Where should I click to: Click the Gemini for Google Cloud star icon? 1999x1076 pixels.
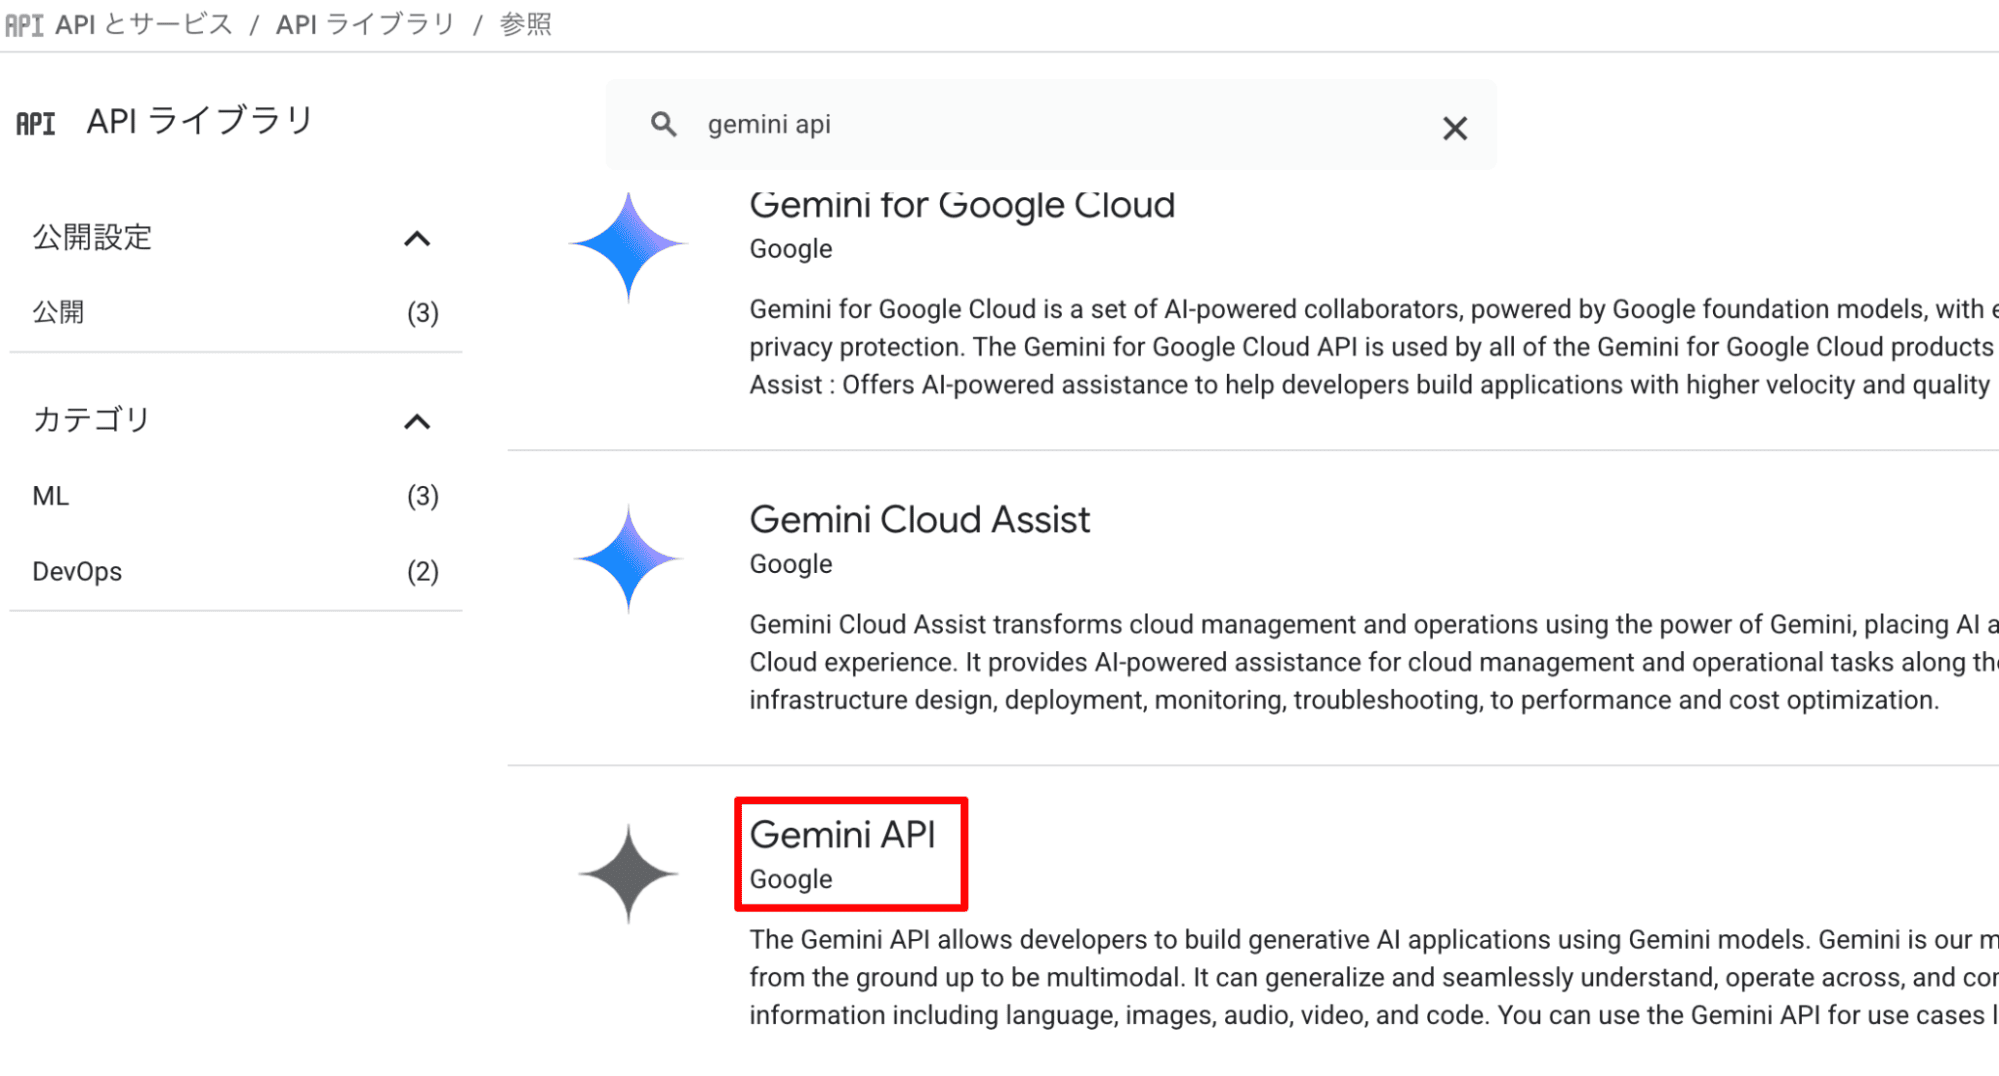[x=628, y=247]
